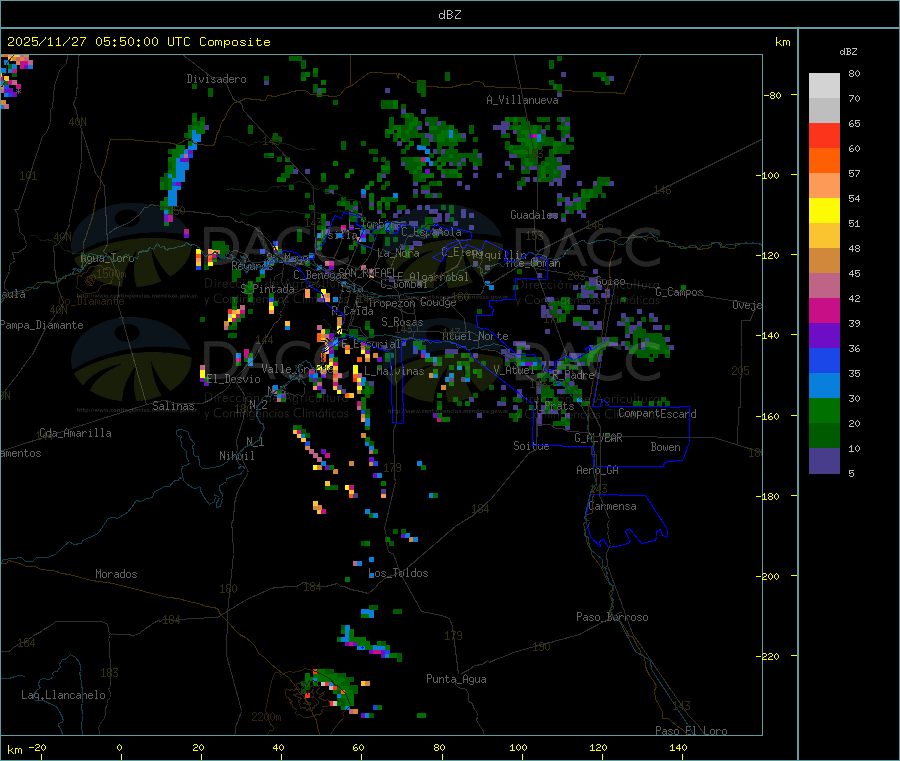Viewport: 900px width, 761px height.
Task: Click the Atuel_Norte map label
Action: (x=475, y=336)
